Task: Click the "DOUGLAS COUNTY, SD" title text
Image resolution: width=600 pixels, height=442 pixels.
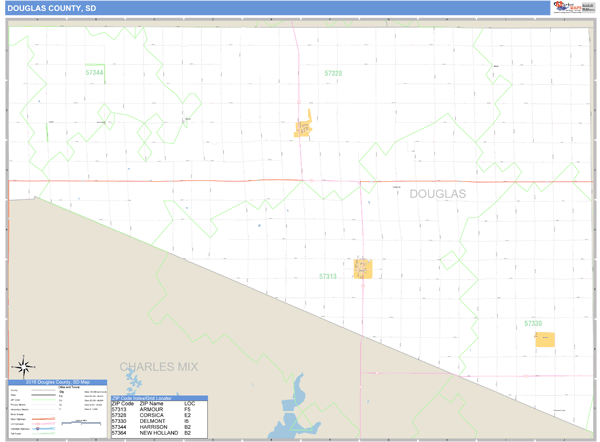Action: [52, 8]
